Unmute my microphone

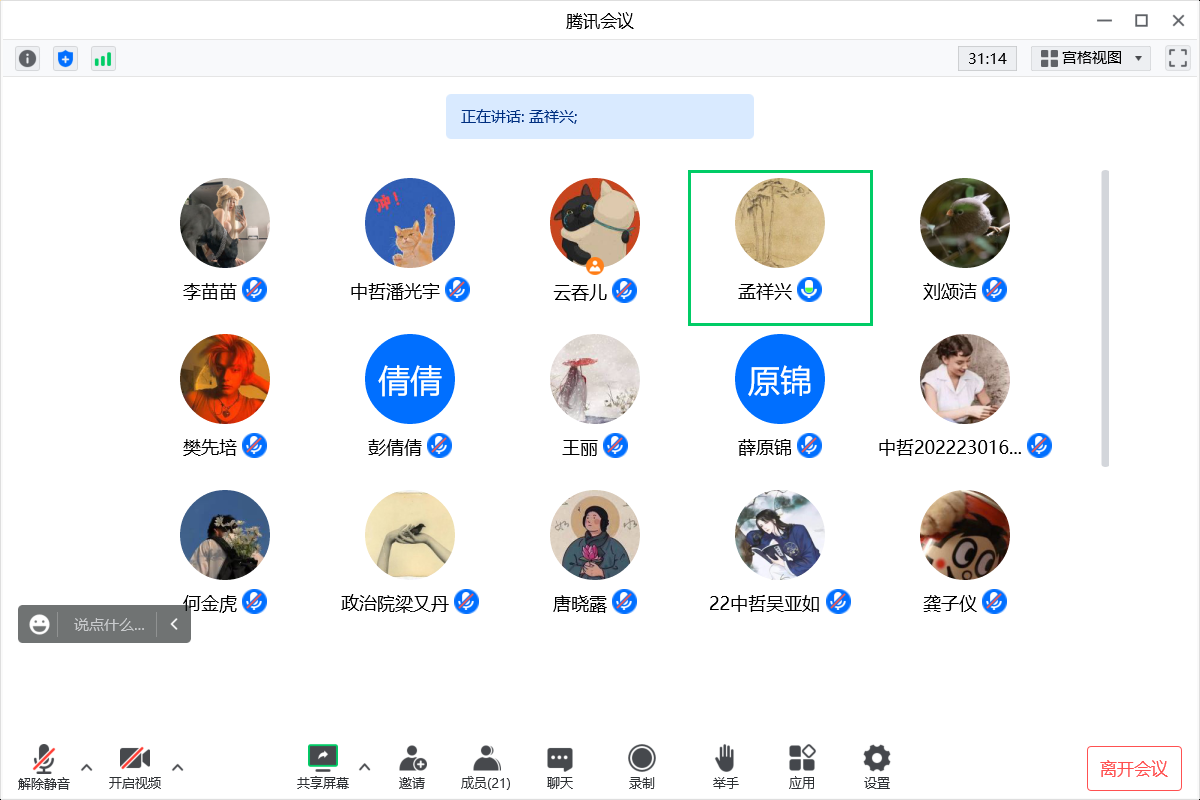click(44, 767)
